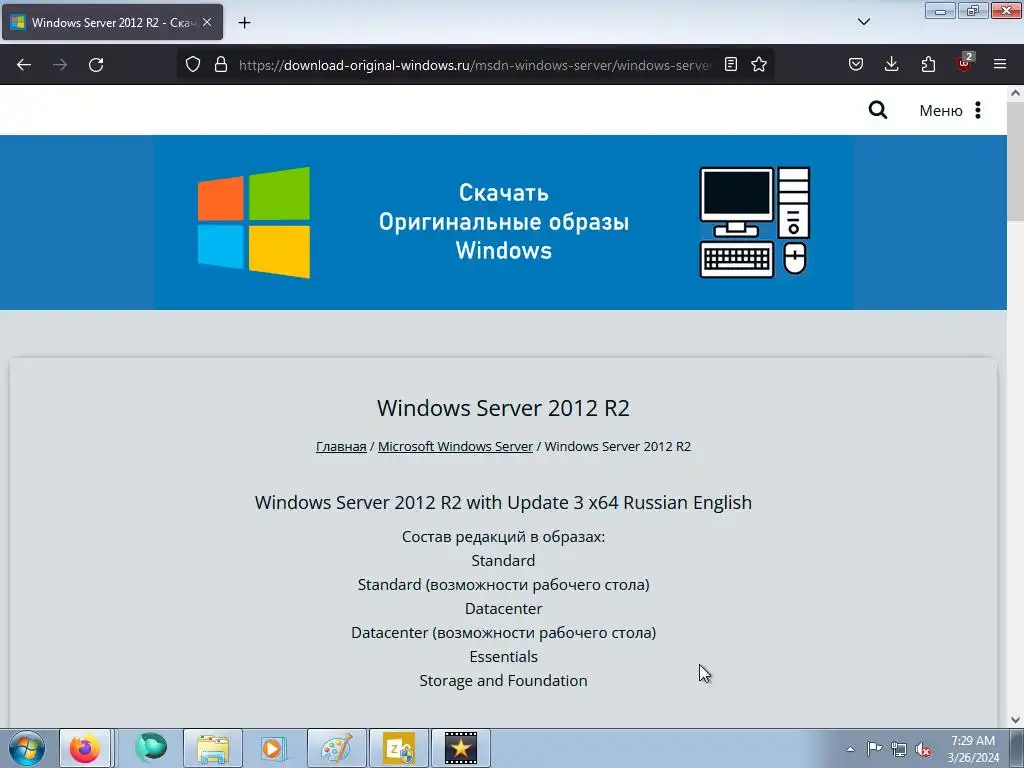Screen dimensions: 1024x768
Task: Click the Windows logo in the banner
Action: click(x=254, y=223)
